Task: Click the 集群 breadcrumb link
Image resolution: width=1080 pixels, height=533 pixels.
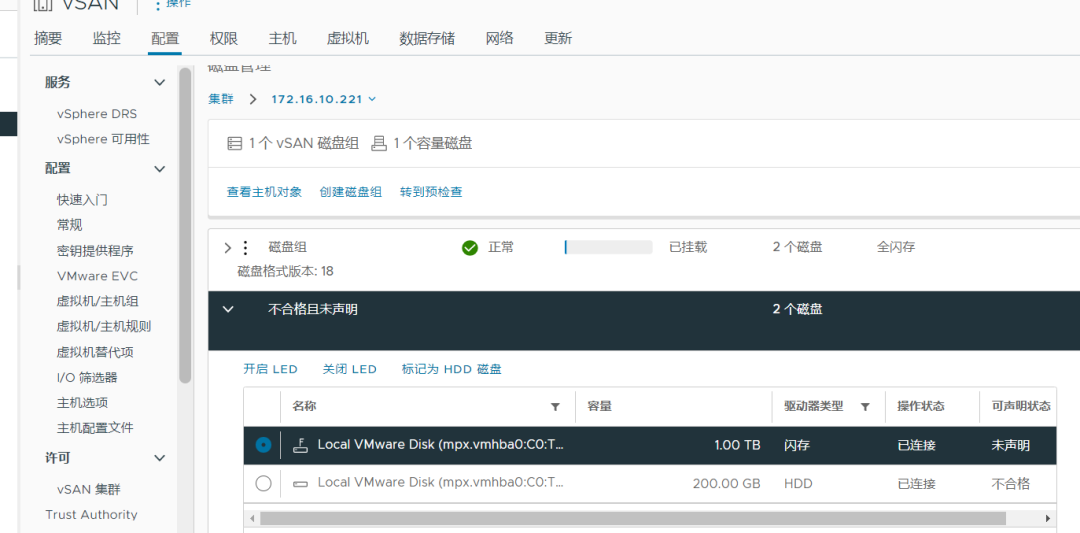Action: [x=220, y=99]
